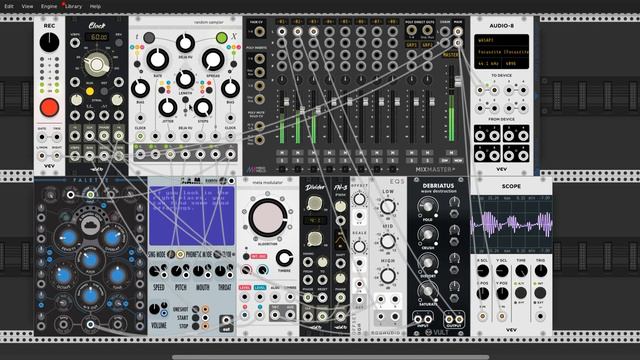Toggle the MixMaster Mono button
Viewport: 640px width, 360px height.
[x=458, y=160]
